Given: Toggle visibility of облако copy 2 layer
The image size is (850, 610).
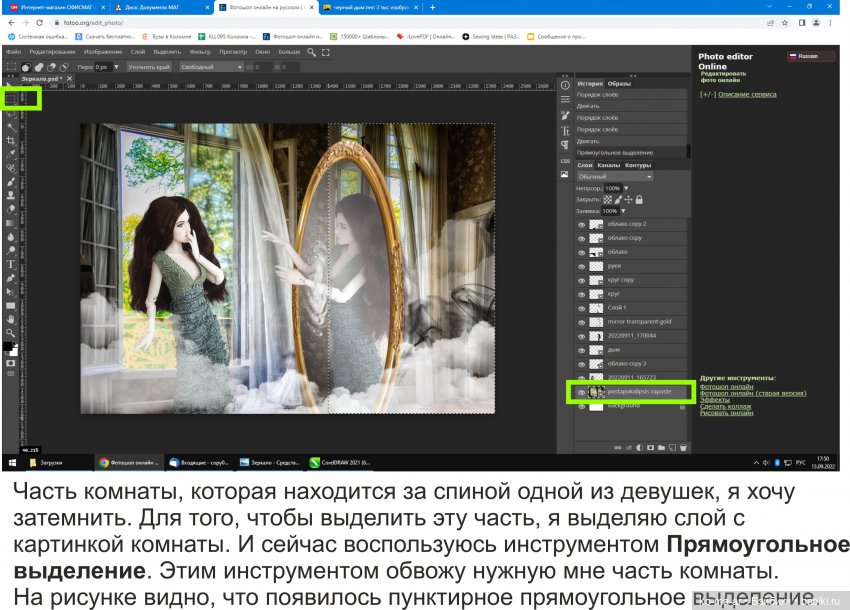Looking at the screenshot, I should point(580,225).
